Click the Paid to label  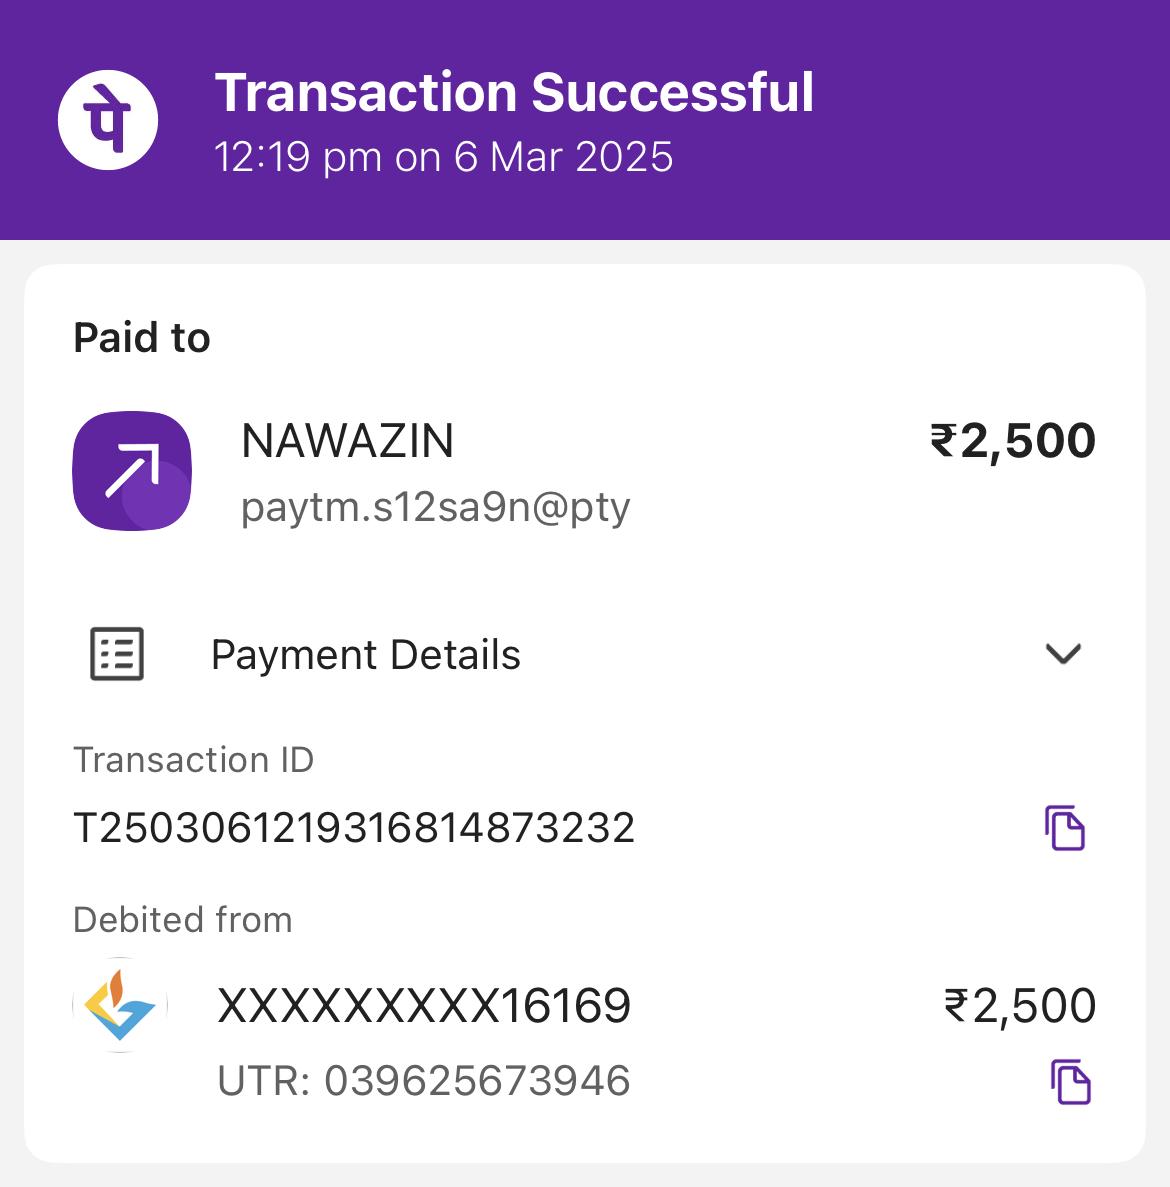point(142,338)
